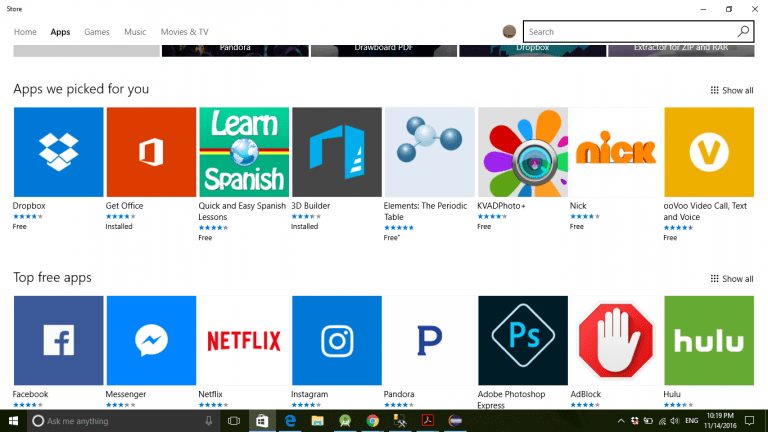Open the Action Center notifications

(749, 421)
